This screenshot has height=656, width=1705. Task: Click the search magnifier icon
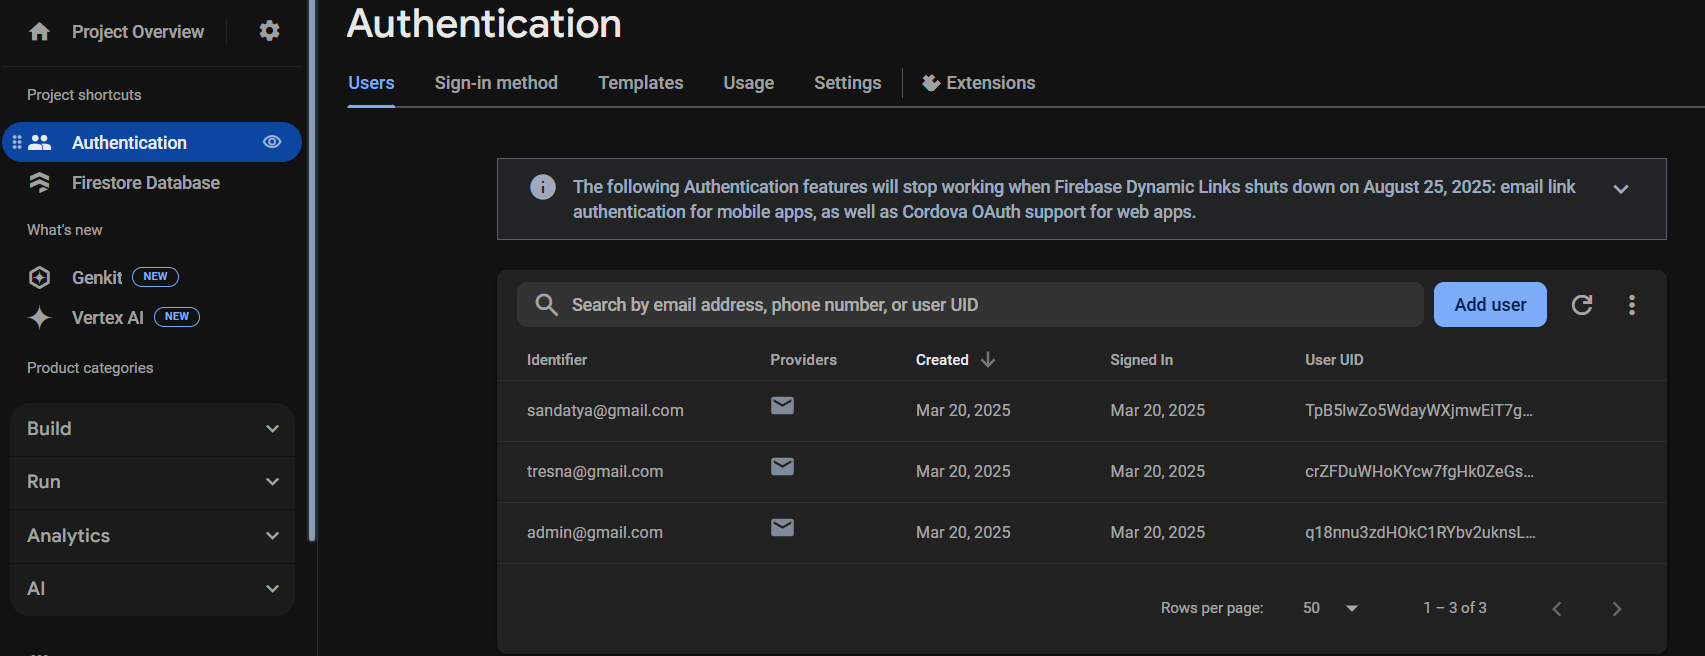(546, 304)
